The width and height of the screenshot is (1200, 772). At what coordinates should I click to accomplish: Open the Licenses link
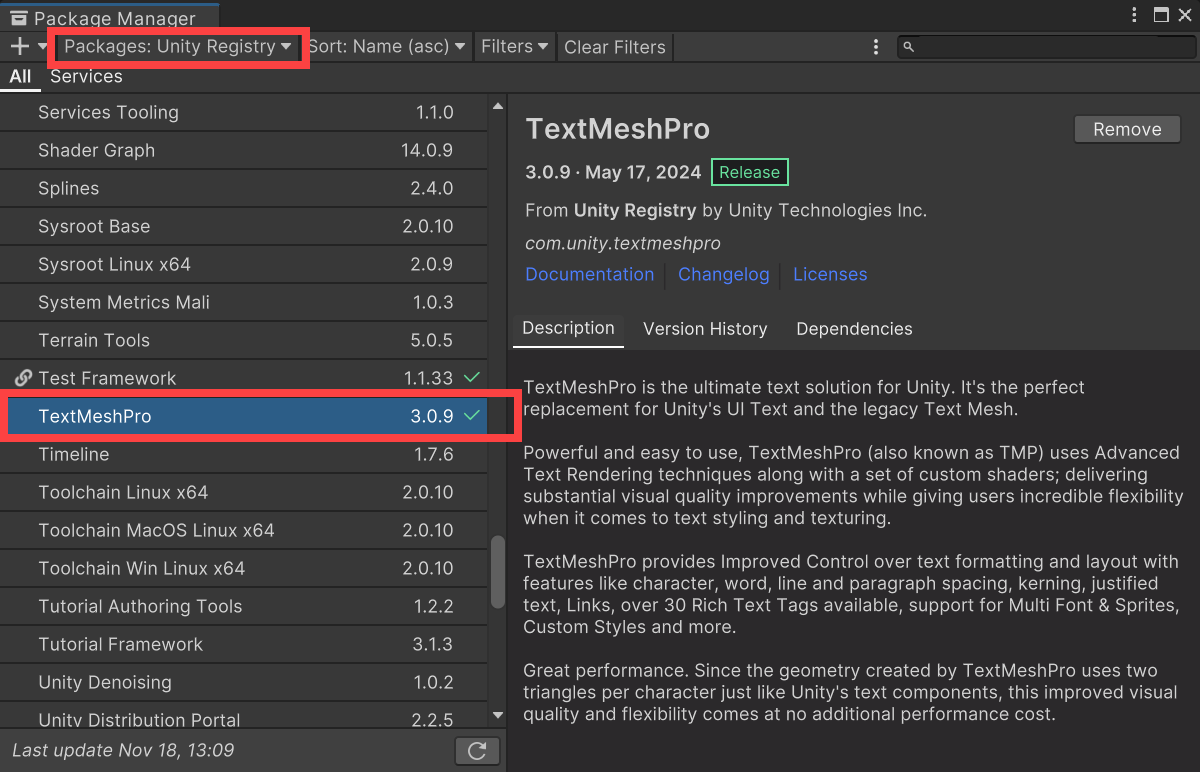point(830,274)
